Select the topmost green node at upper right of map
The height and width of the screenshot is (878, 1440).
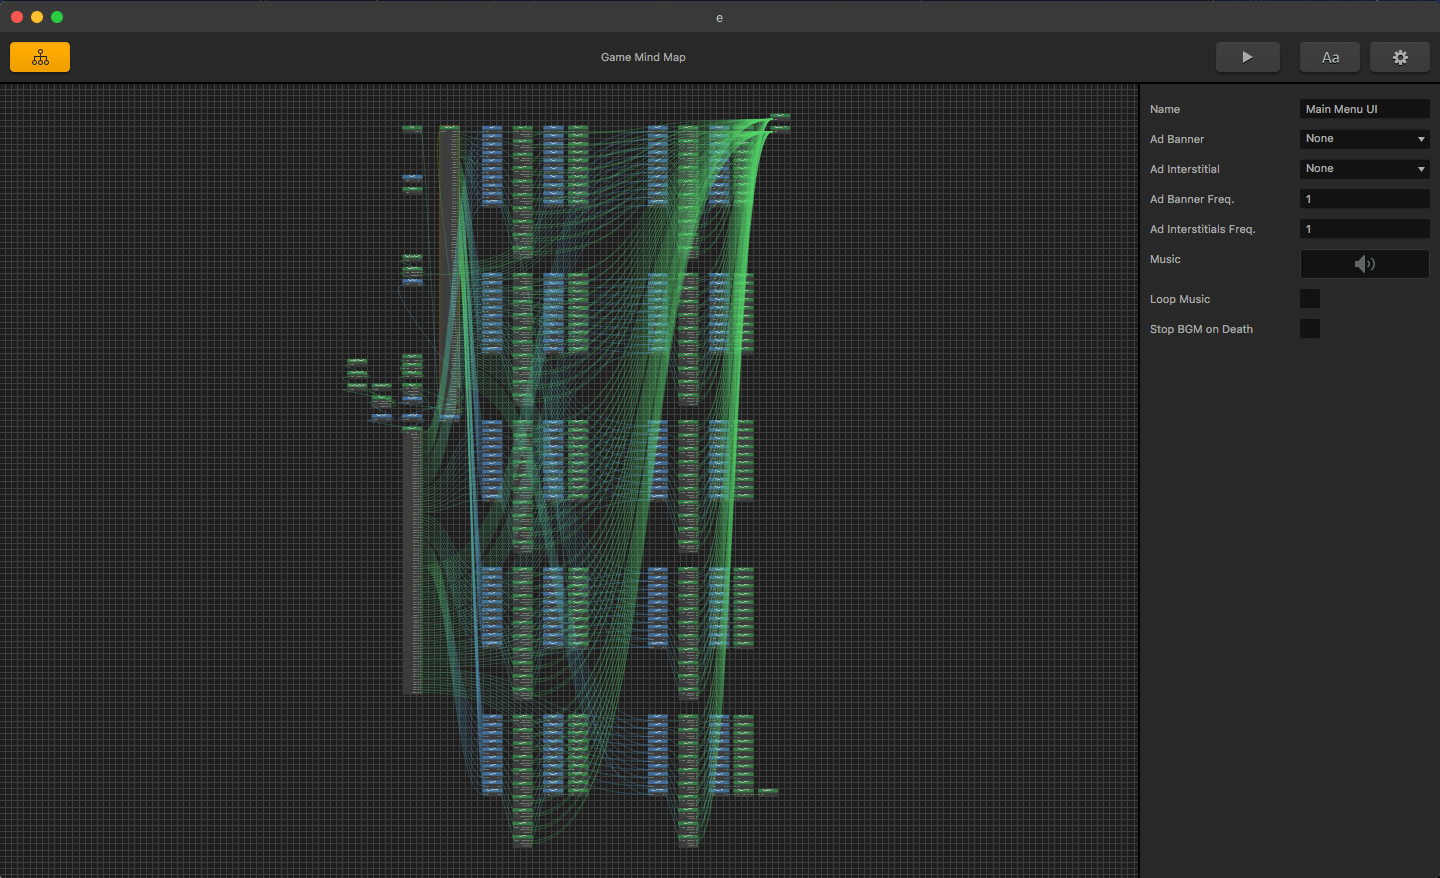click(781, 116)
